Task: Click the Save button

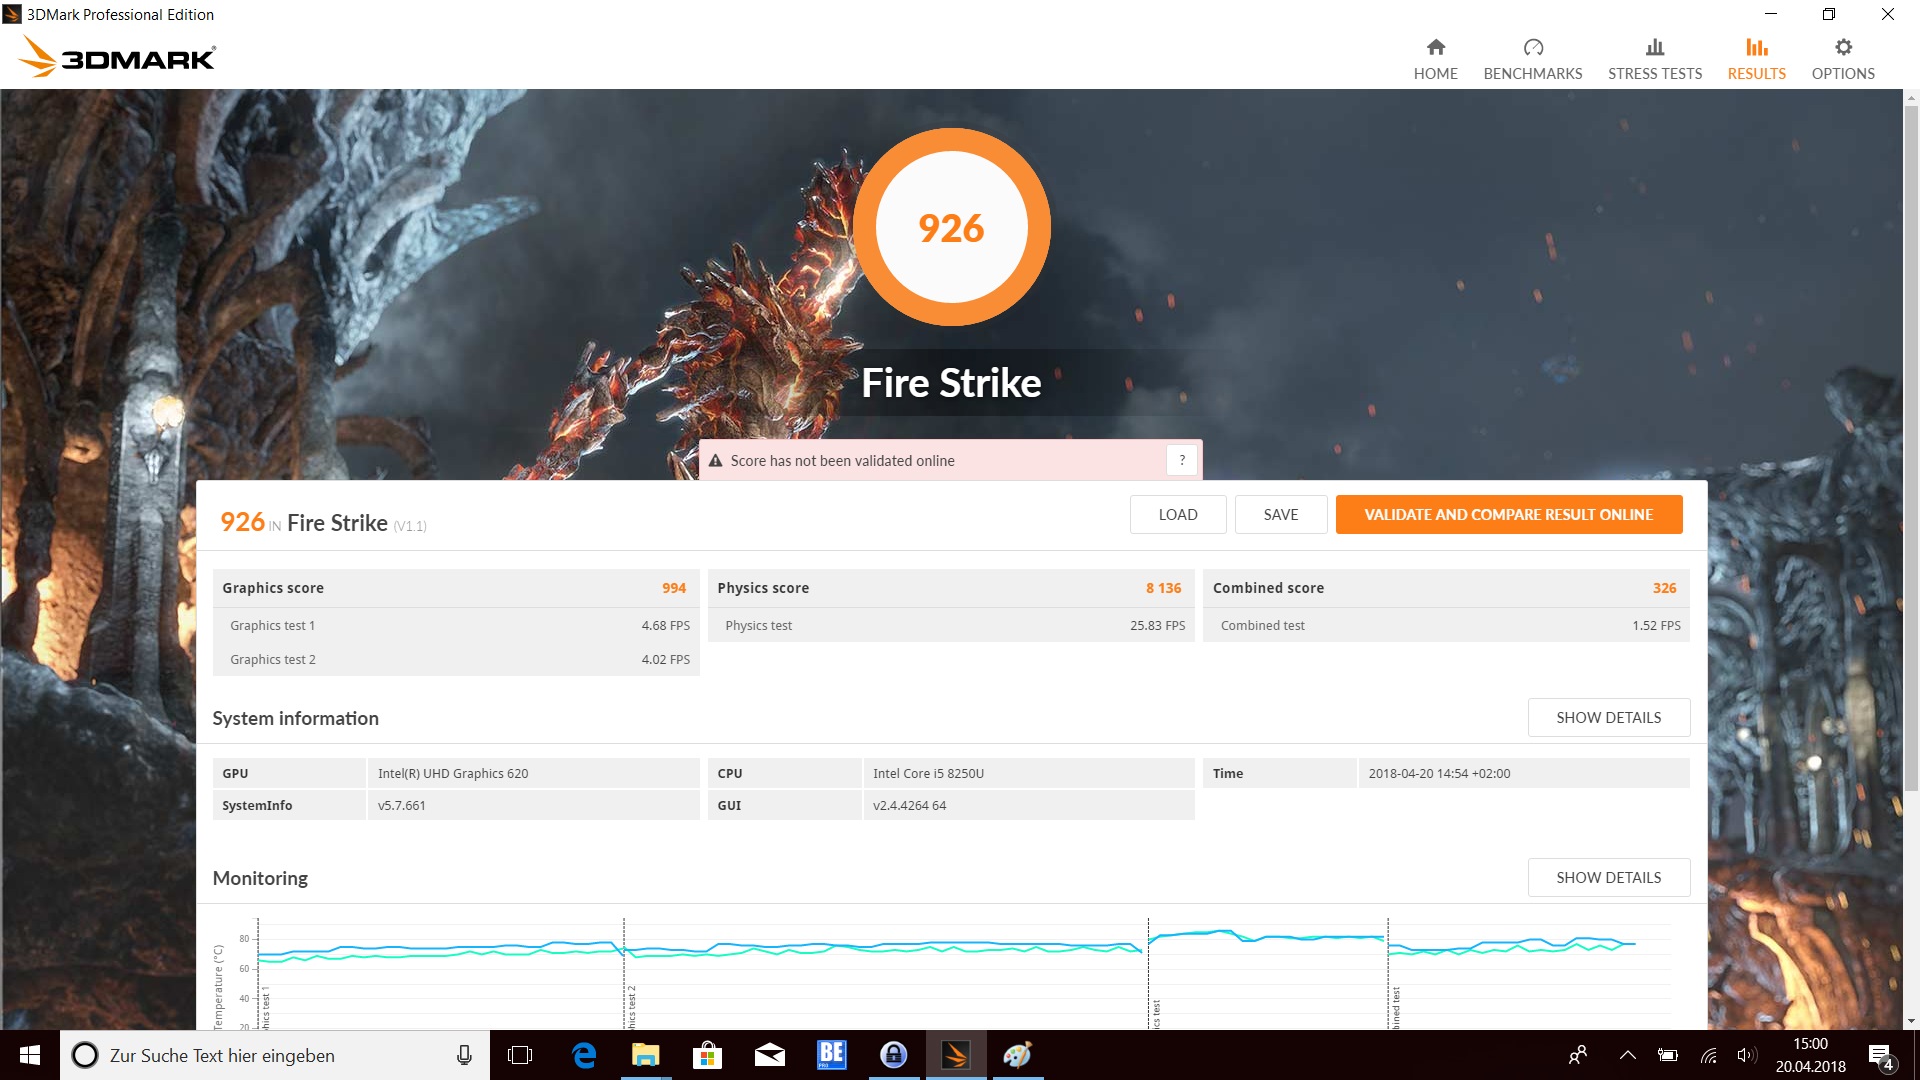Action: point(1280,515)
